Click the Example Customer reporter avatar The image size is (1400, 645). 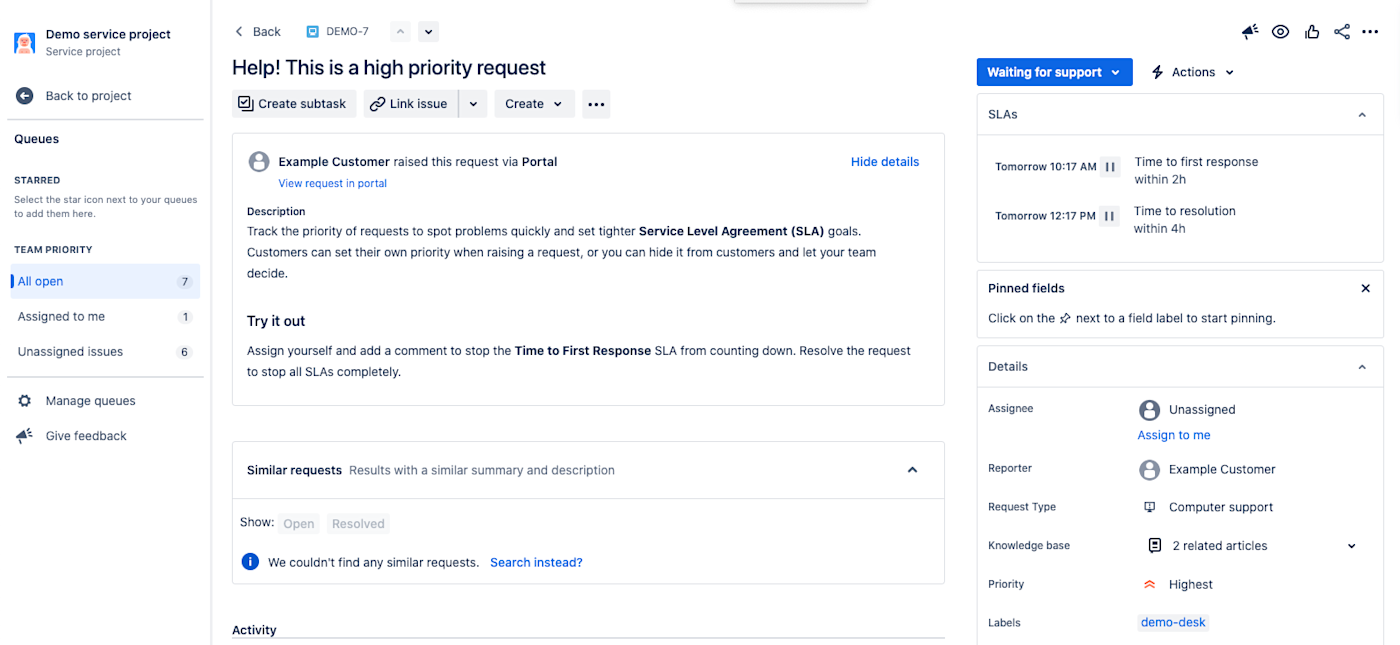pyautogui.click(x=1150, y=469)
